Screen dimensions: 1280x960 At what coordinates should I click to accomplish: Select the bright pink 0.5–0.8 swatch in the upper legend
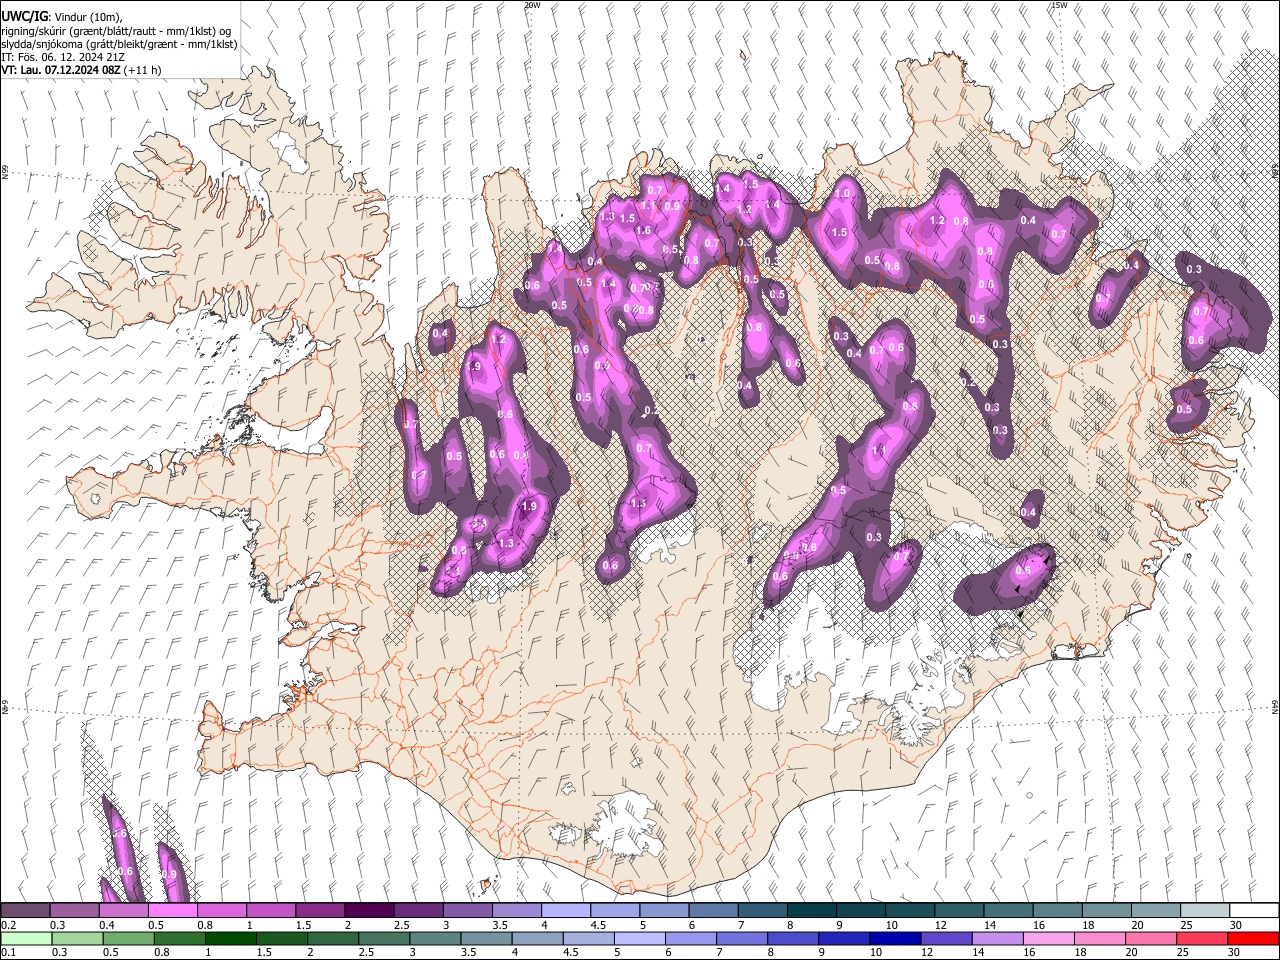click(x=172, y=911)
